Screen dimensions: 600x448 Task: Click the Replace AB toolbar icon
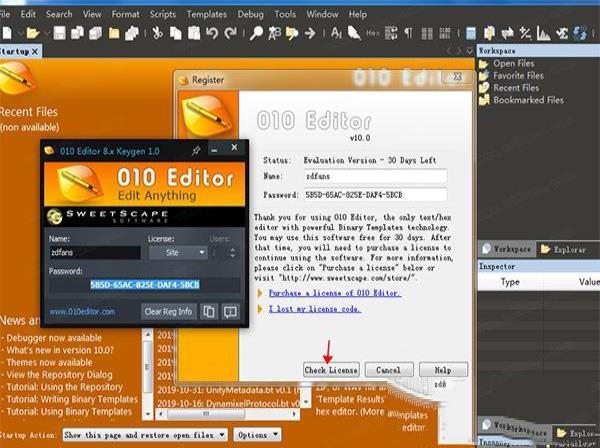(x=274, y=33)
